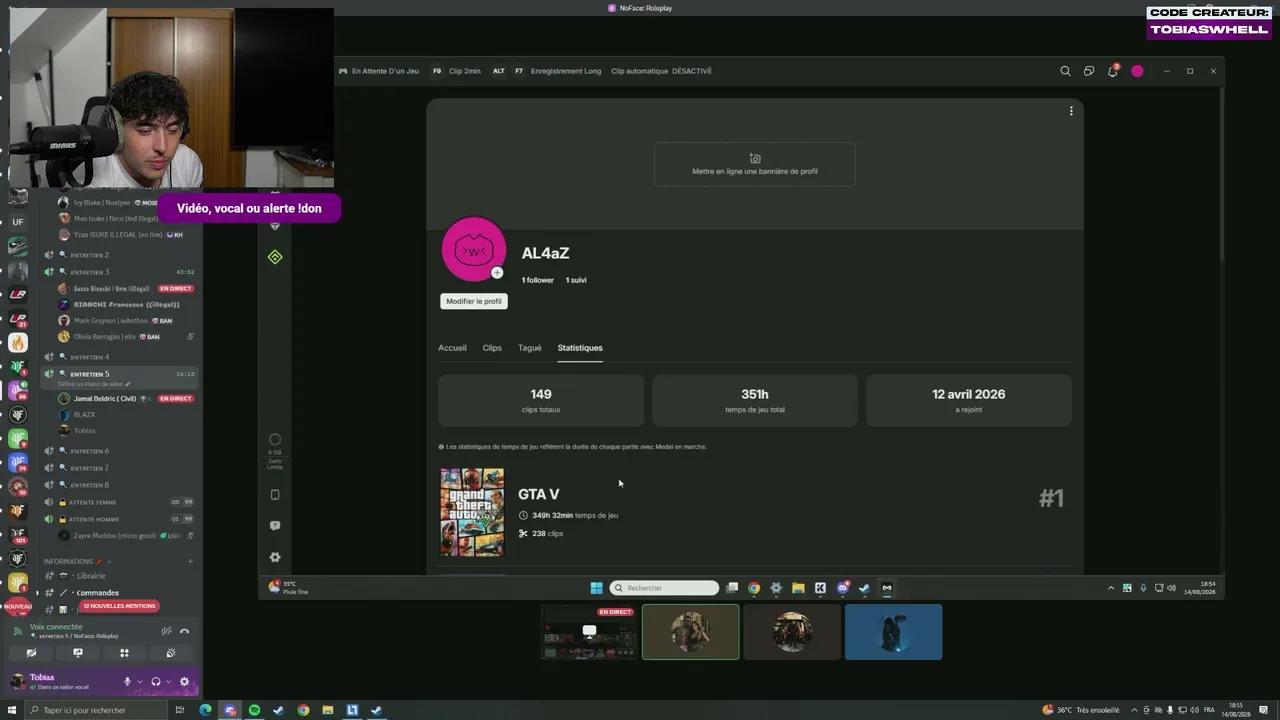1280x720 pixels.
Task: Open the three-dot profile options menu
Action: (x=1071, y=111)
